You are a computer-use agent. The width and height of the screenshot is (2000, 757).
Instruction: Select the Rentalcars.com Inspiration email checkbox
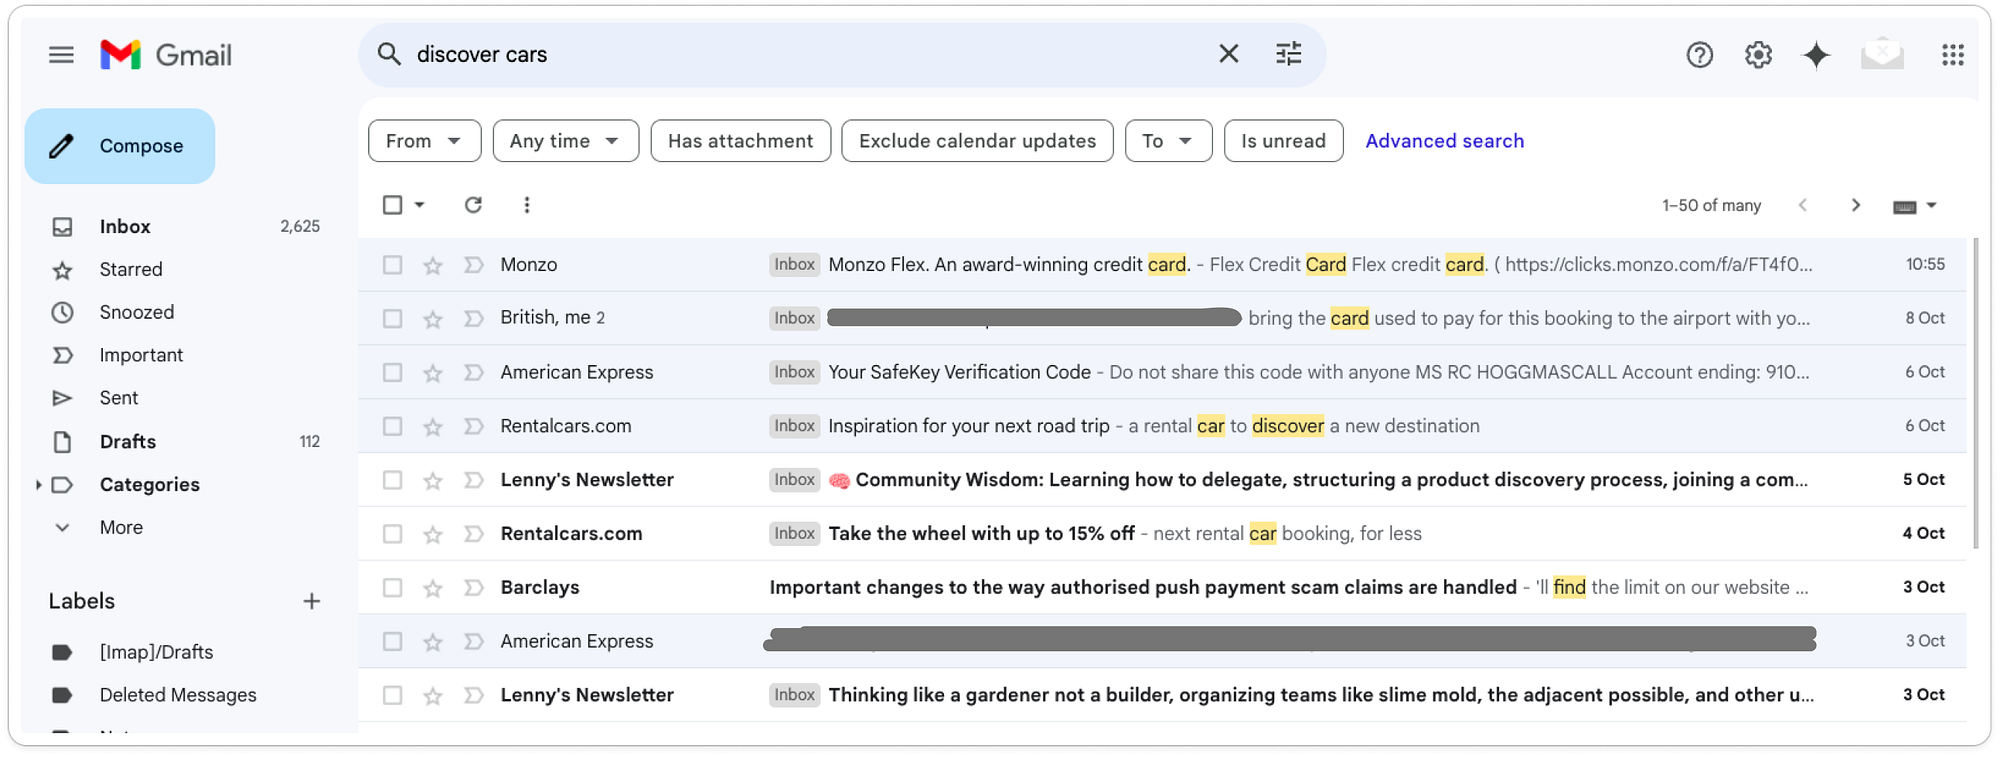point(392,427)
